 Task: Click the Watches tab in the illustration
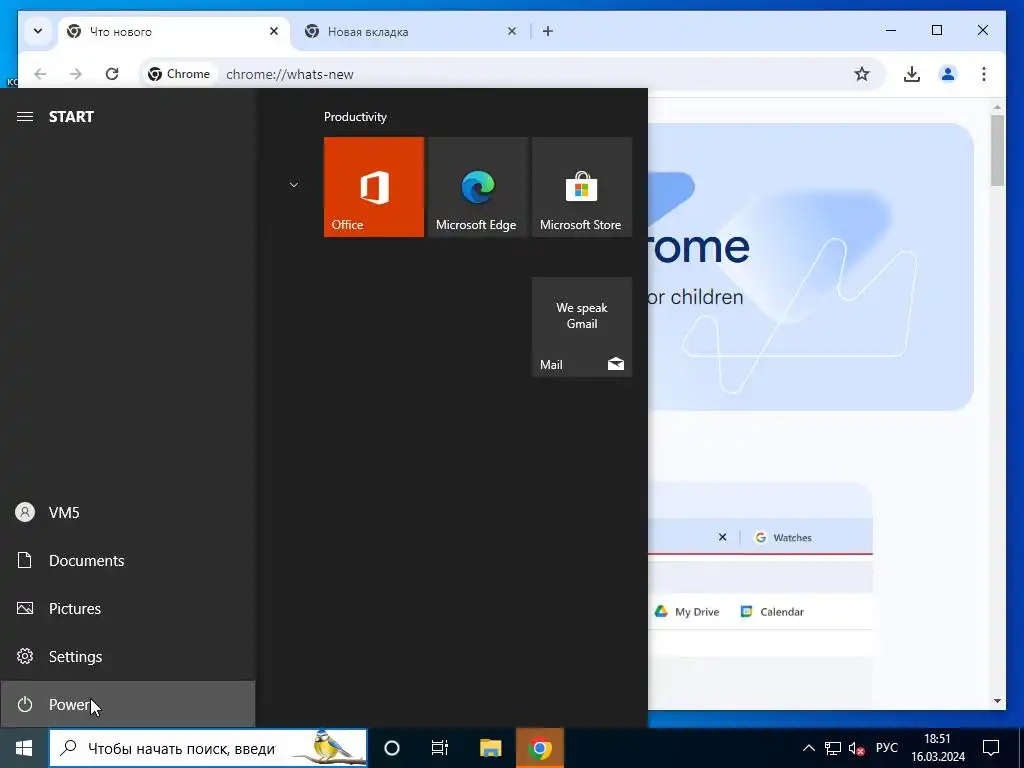784,537
